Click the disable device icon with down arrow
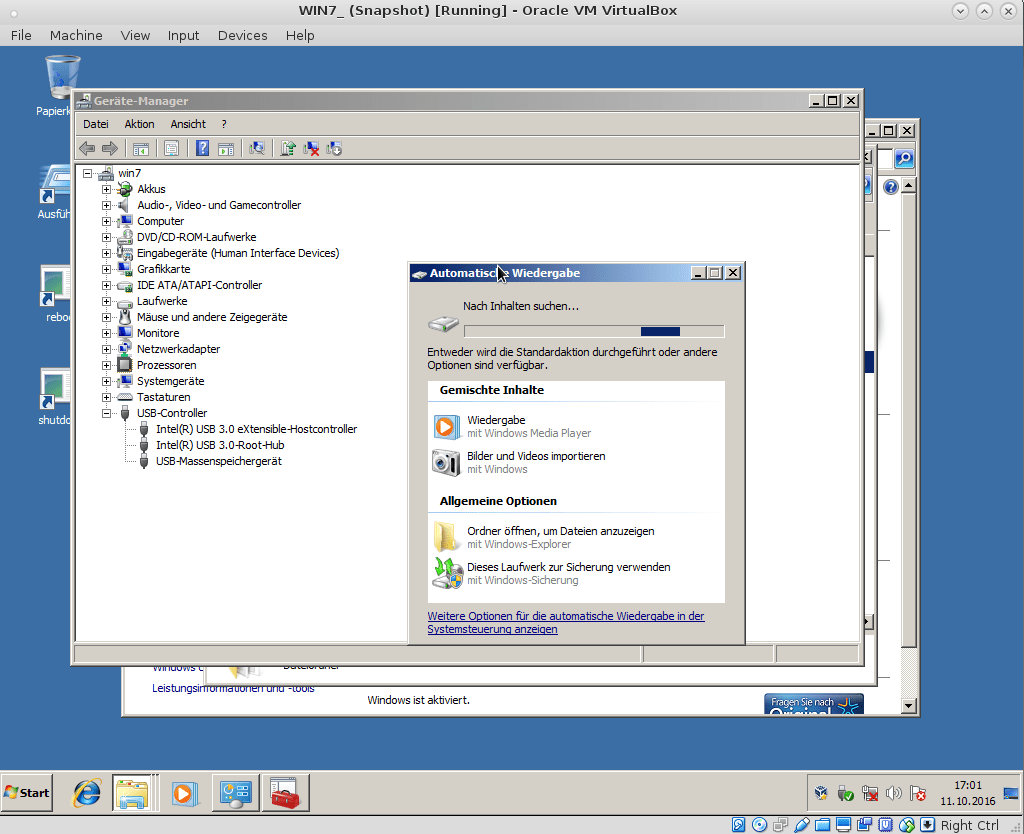This screenshot has height=834, width=1024. [x=334, y=149]
